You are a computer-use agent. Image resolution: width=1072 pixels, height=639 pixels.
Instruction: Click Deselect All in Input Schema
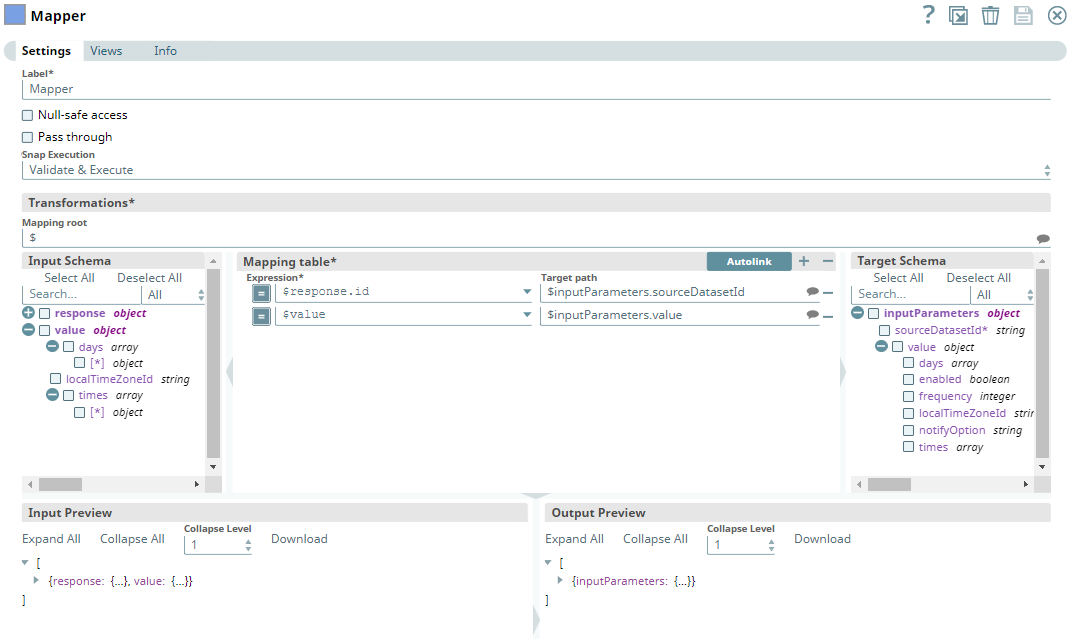[x=149, y=277]
